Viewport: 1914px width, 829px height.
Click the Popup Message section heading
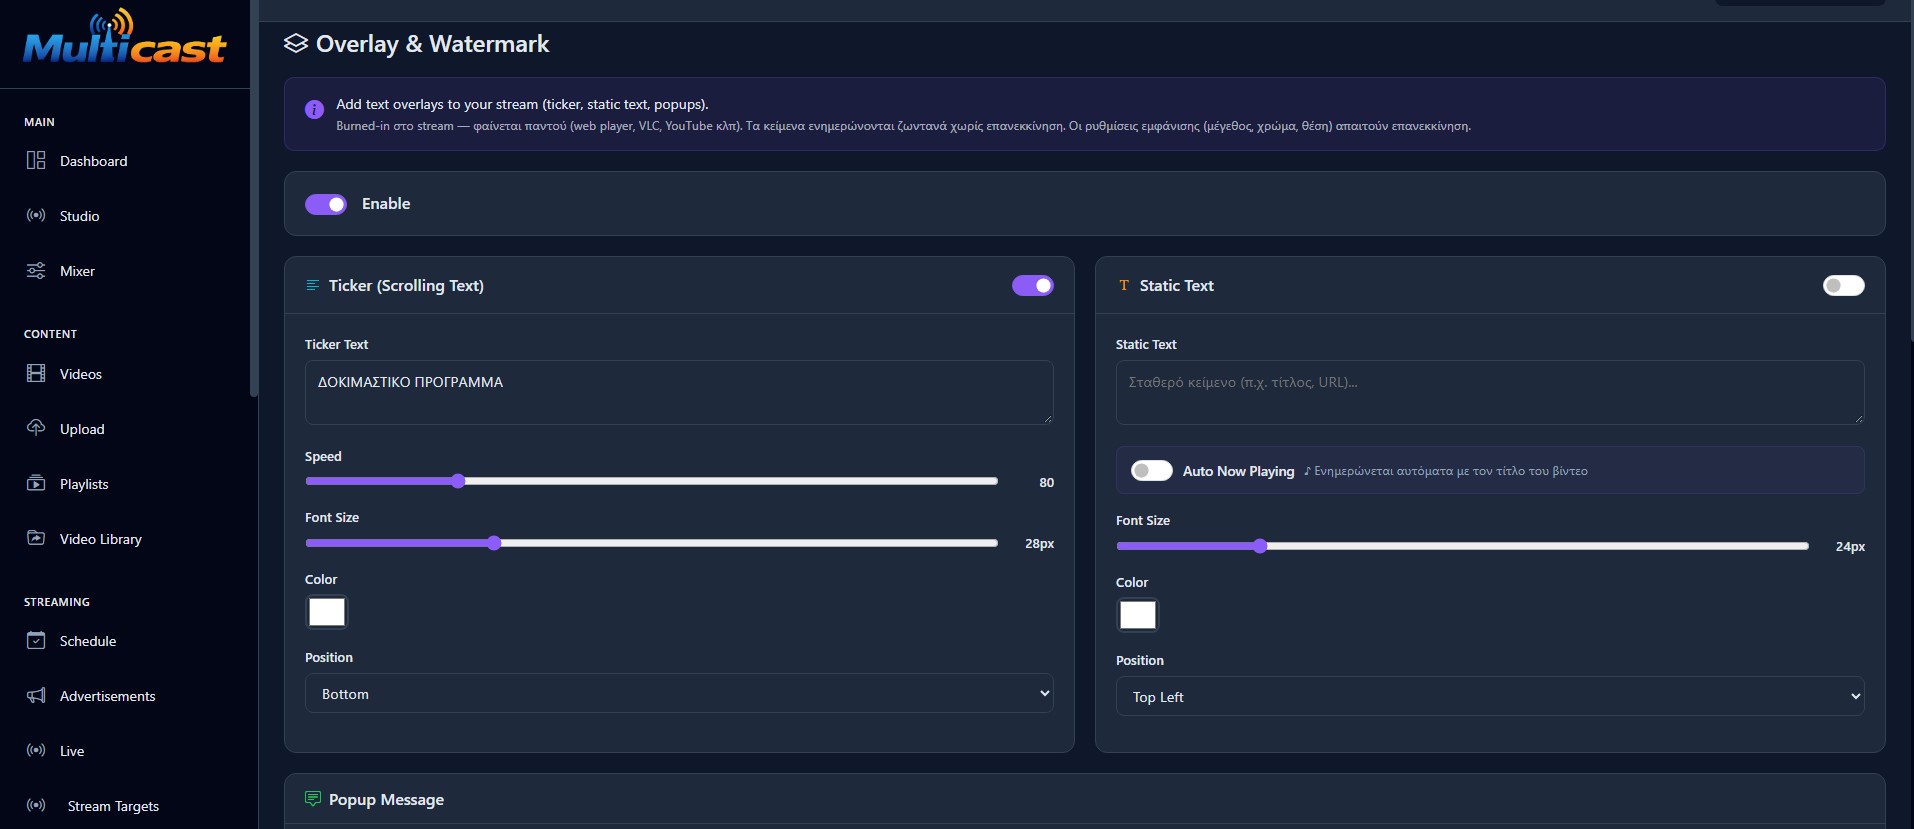pyautogui.click(x=386, y=800)
